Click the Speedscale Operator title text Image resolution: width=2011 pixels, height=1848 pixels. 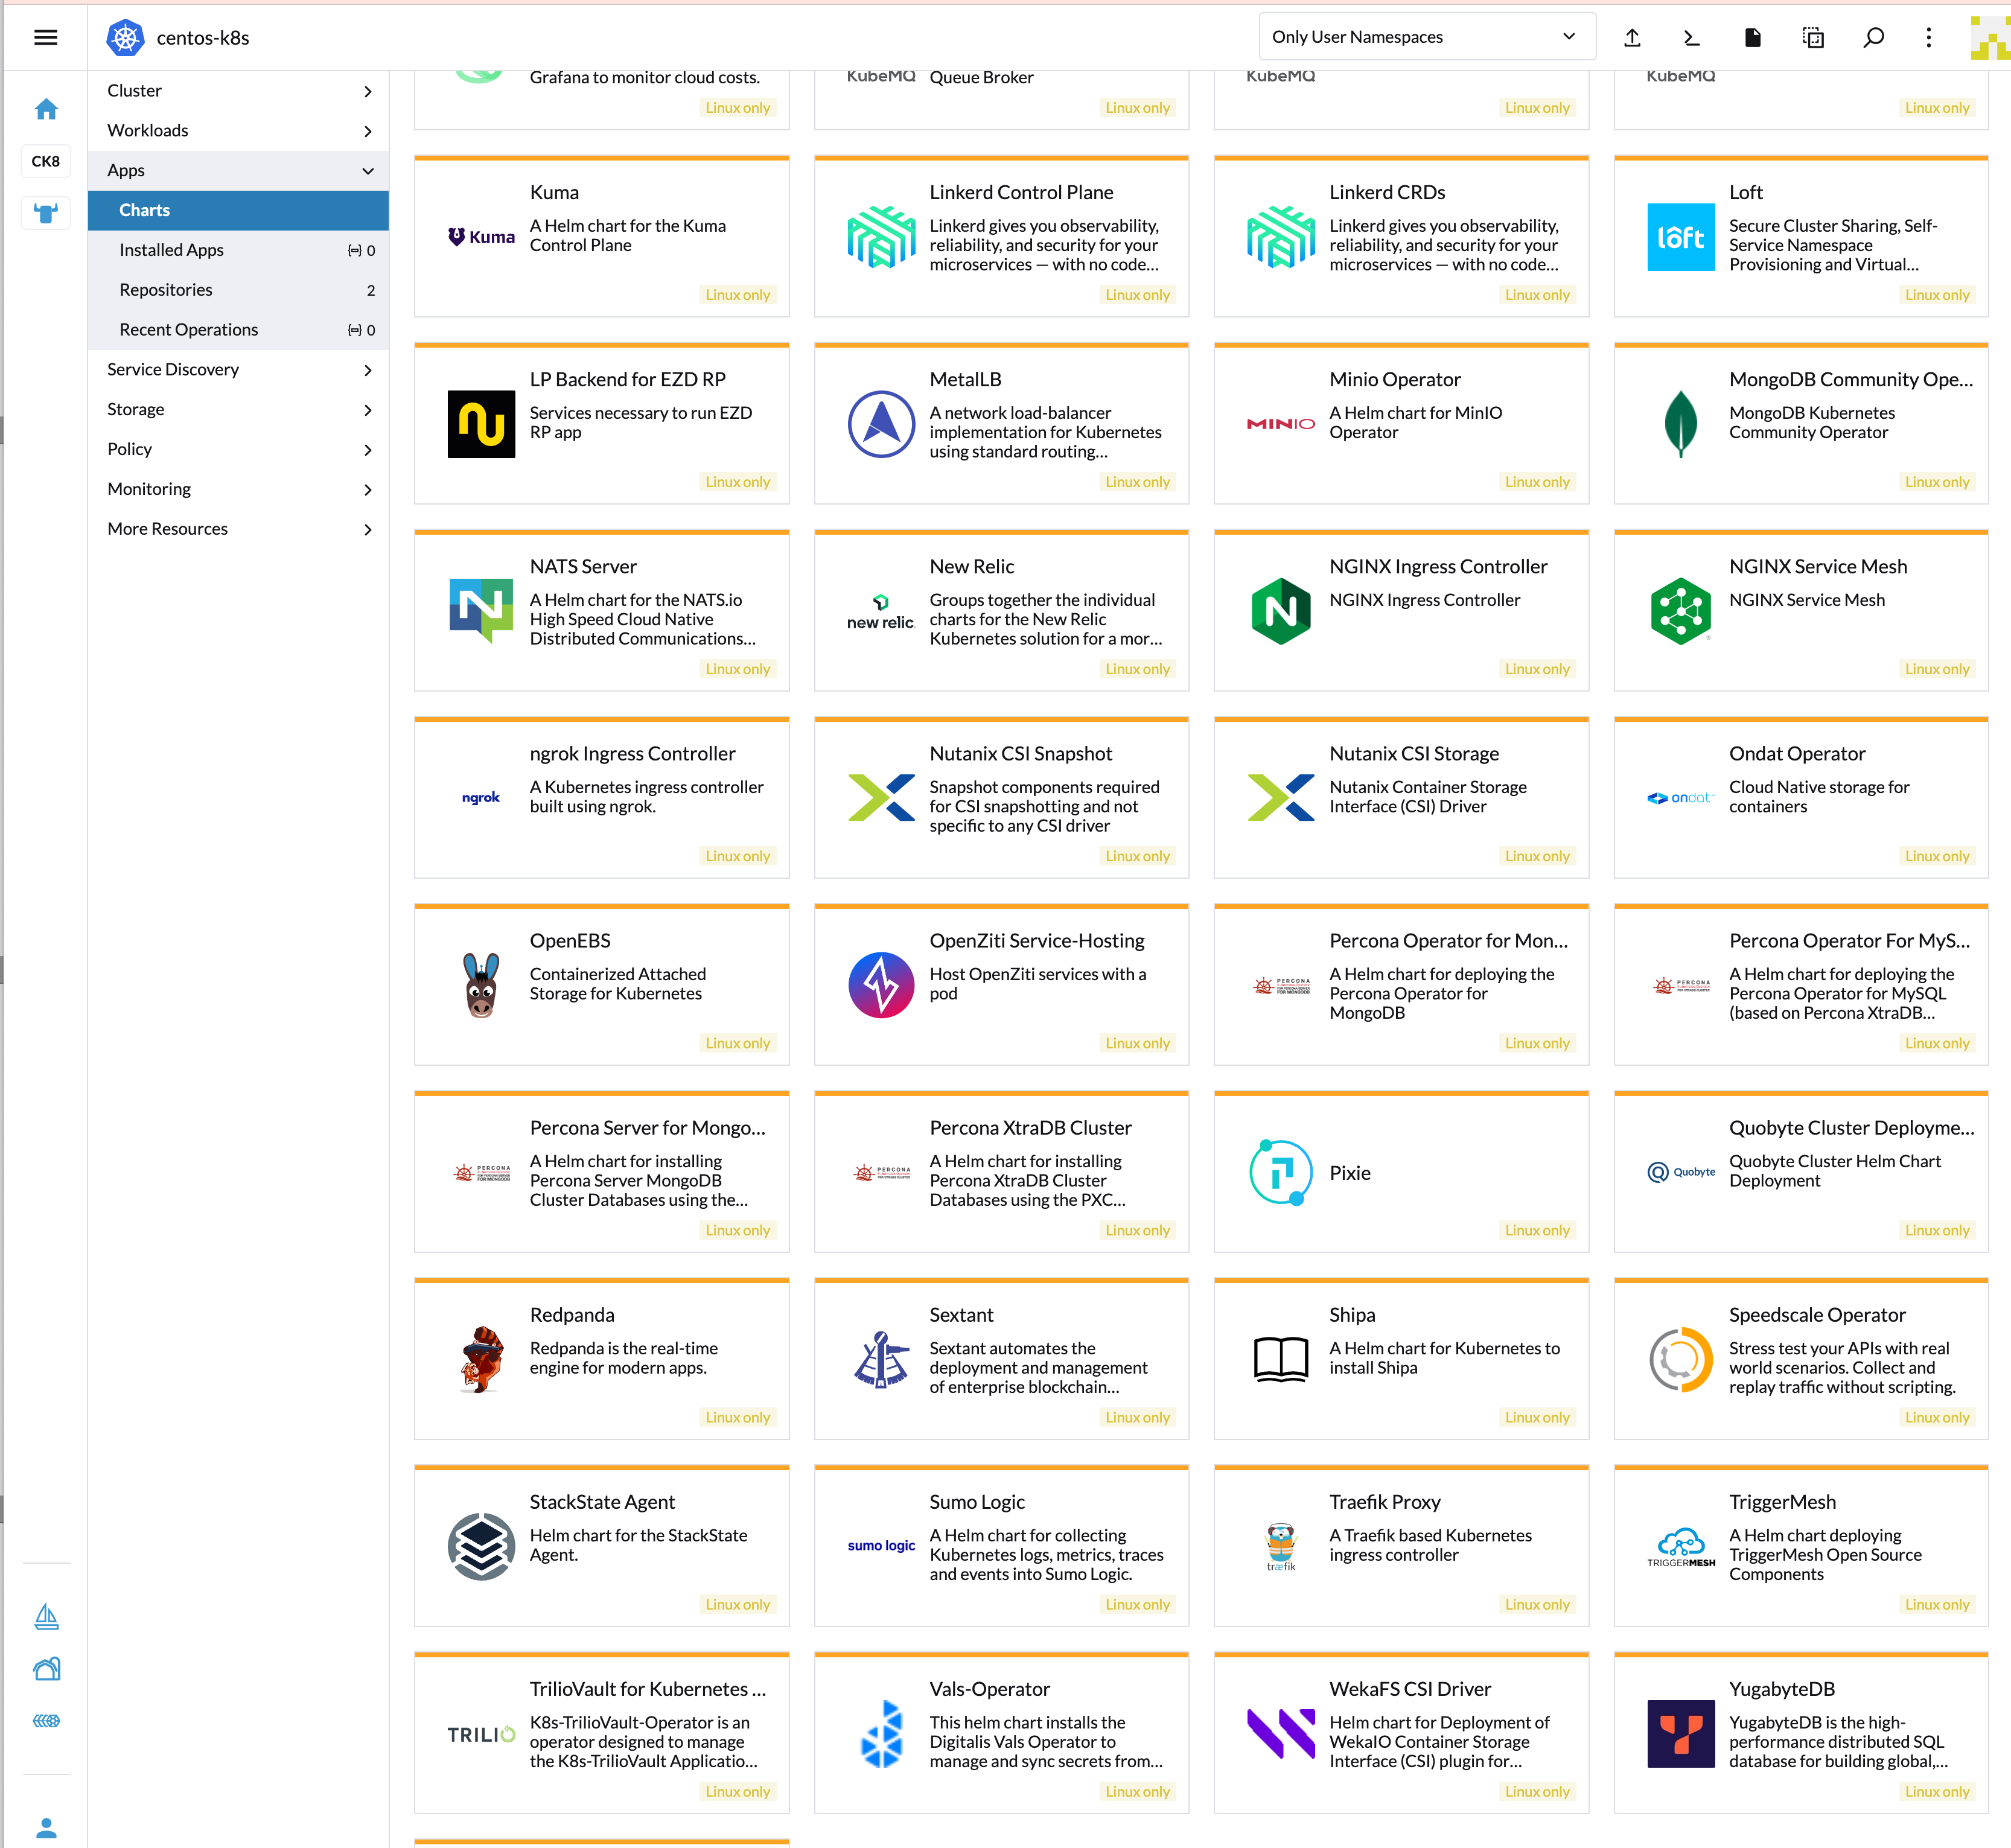[1817, 1315]
